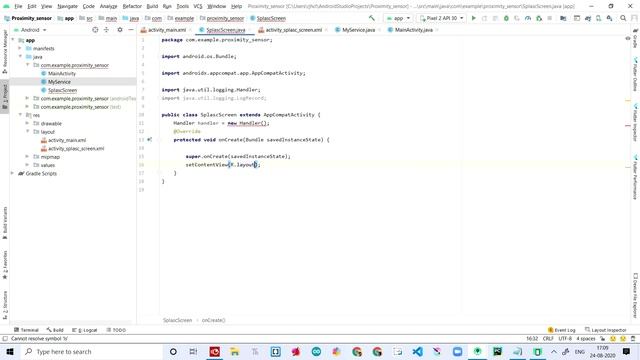Open the Android view dropdown

pyautogui.click(x=31, y=30)
